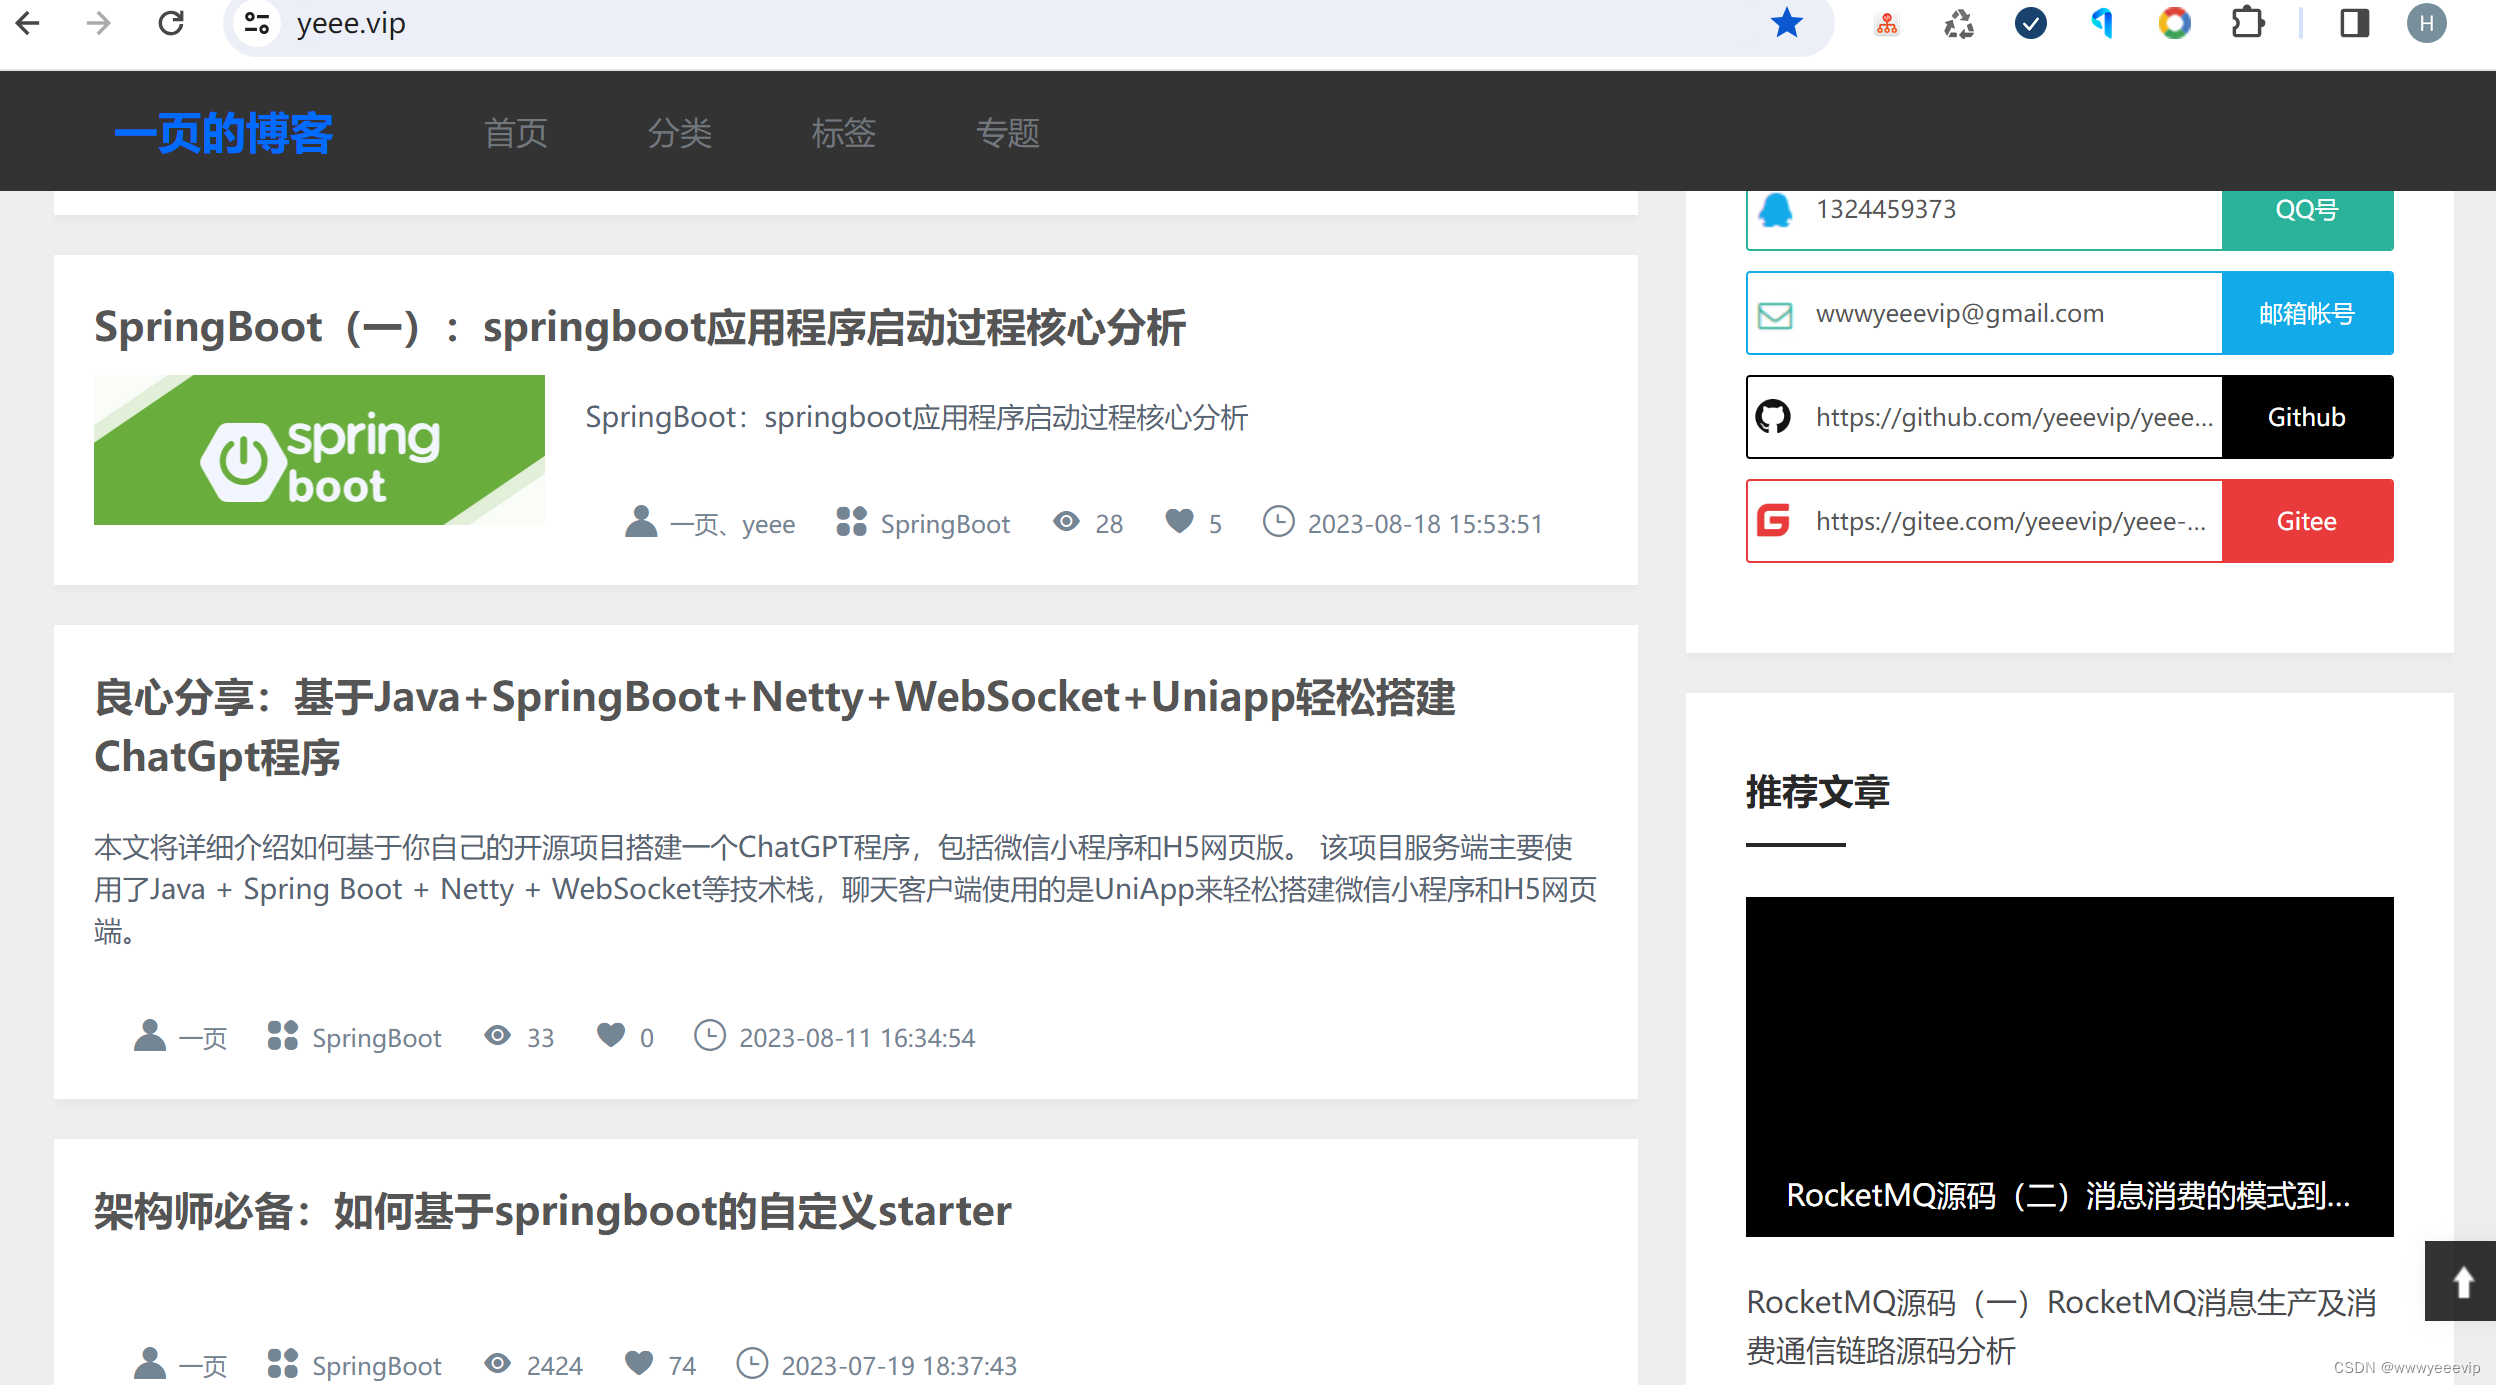Click the blue 邮箱帐号 button

2306,314
